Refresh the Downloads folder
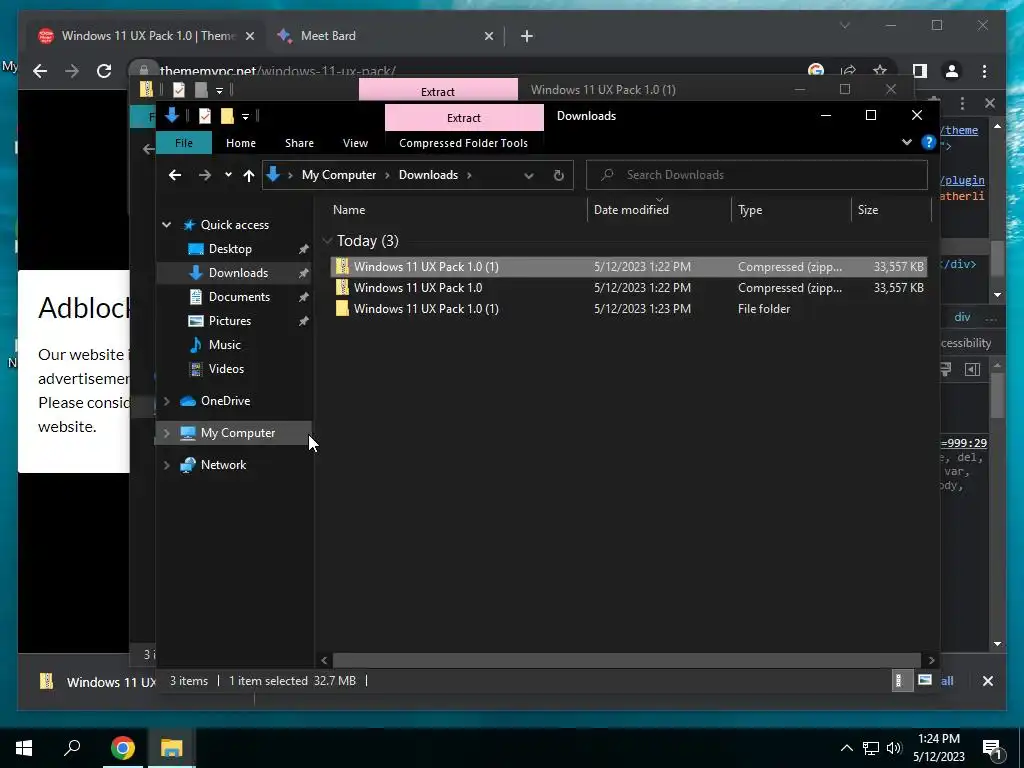 click(558, 175)
